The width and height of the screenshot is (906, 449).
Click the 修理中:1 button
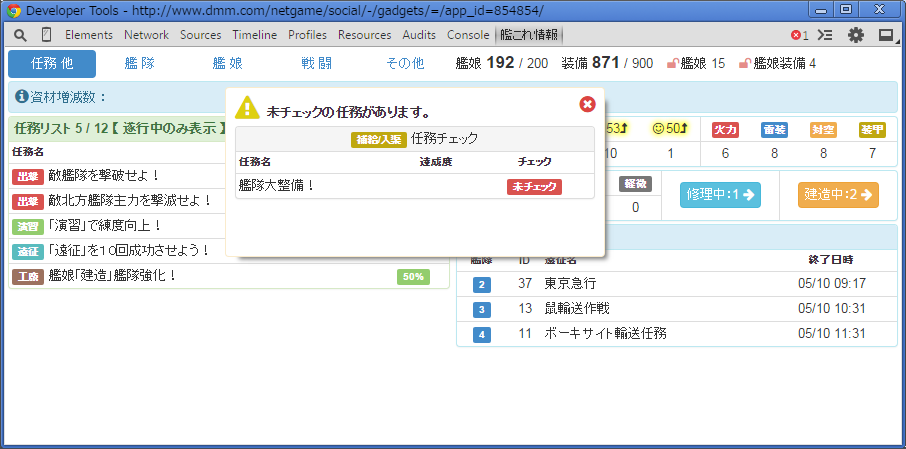(x=721, y=195)
